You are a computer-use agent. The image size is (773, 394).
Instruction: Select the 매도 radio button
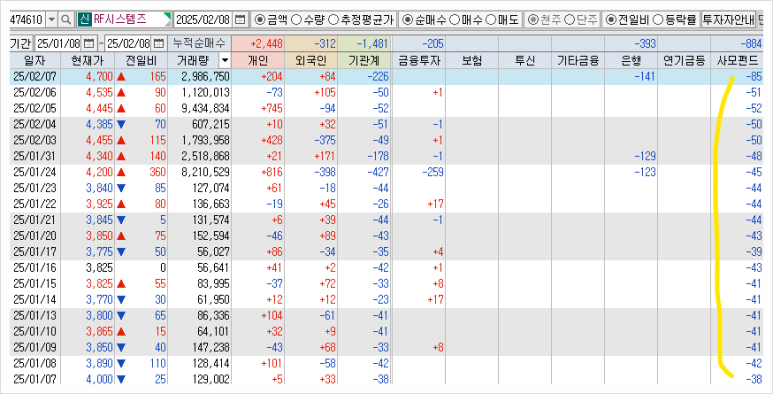pos(491,20)
